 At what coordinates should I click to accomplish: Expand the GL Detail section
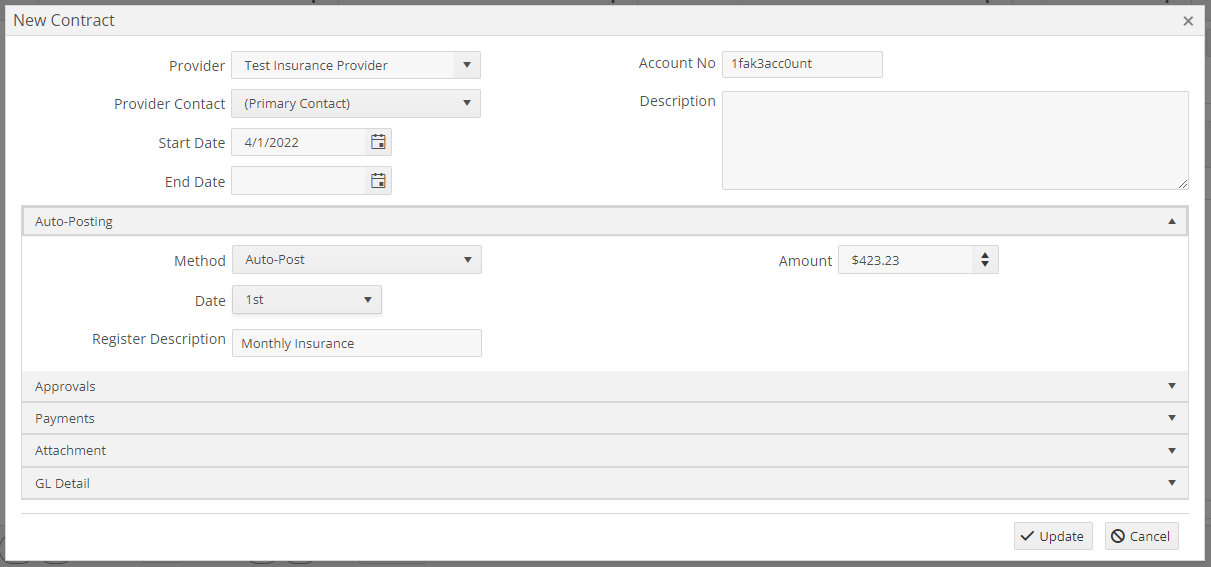click(x=605, y=483)
